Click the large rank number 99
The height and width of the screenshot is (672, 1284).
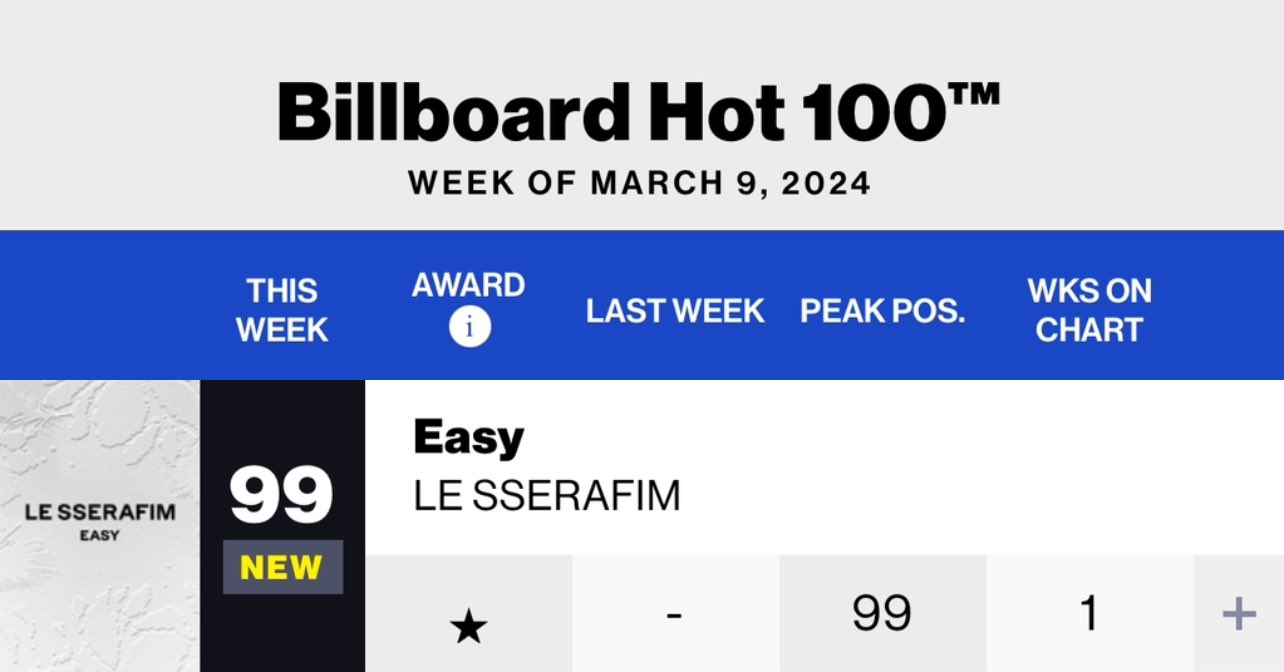[281, 496]
